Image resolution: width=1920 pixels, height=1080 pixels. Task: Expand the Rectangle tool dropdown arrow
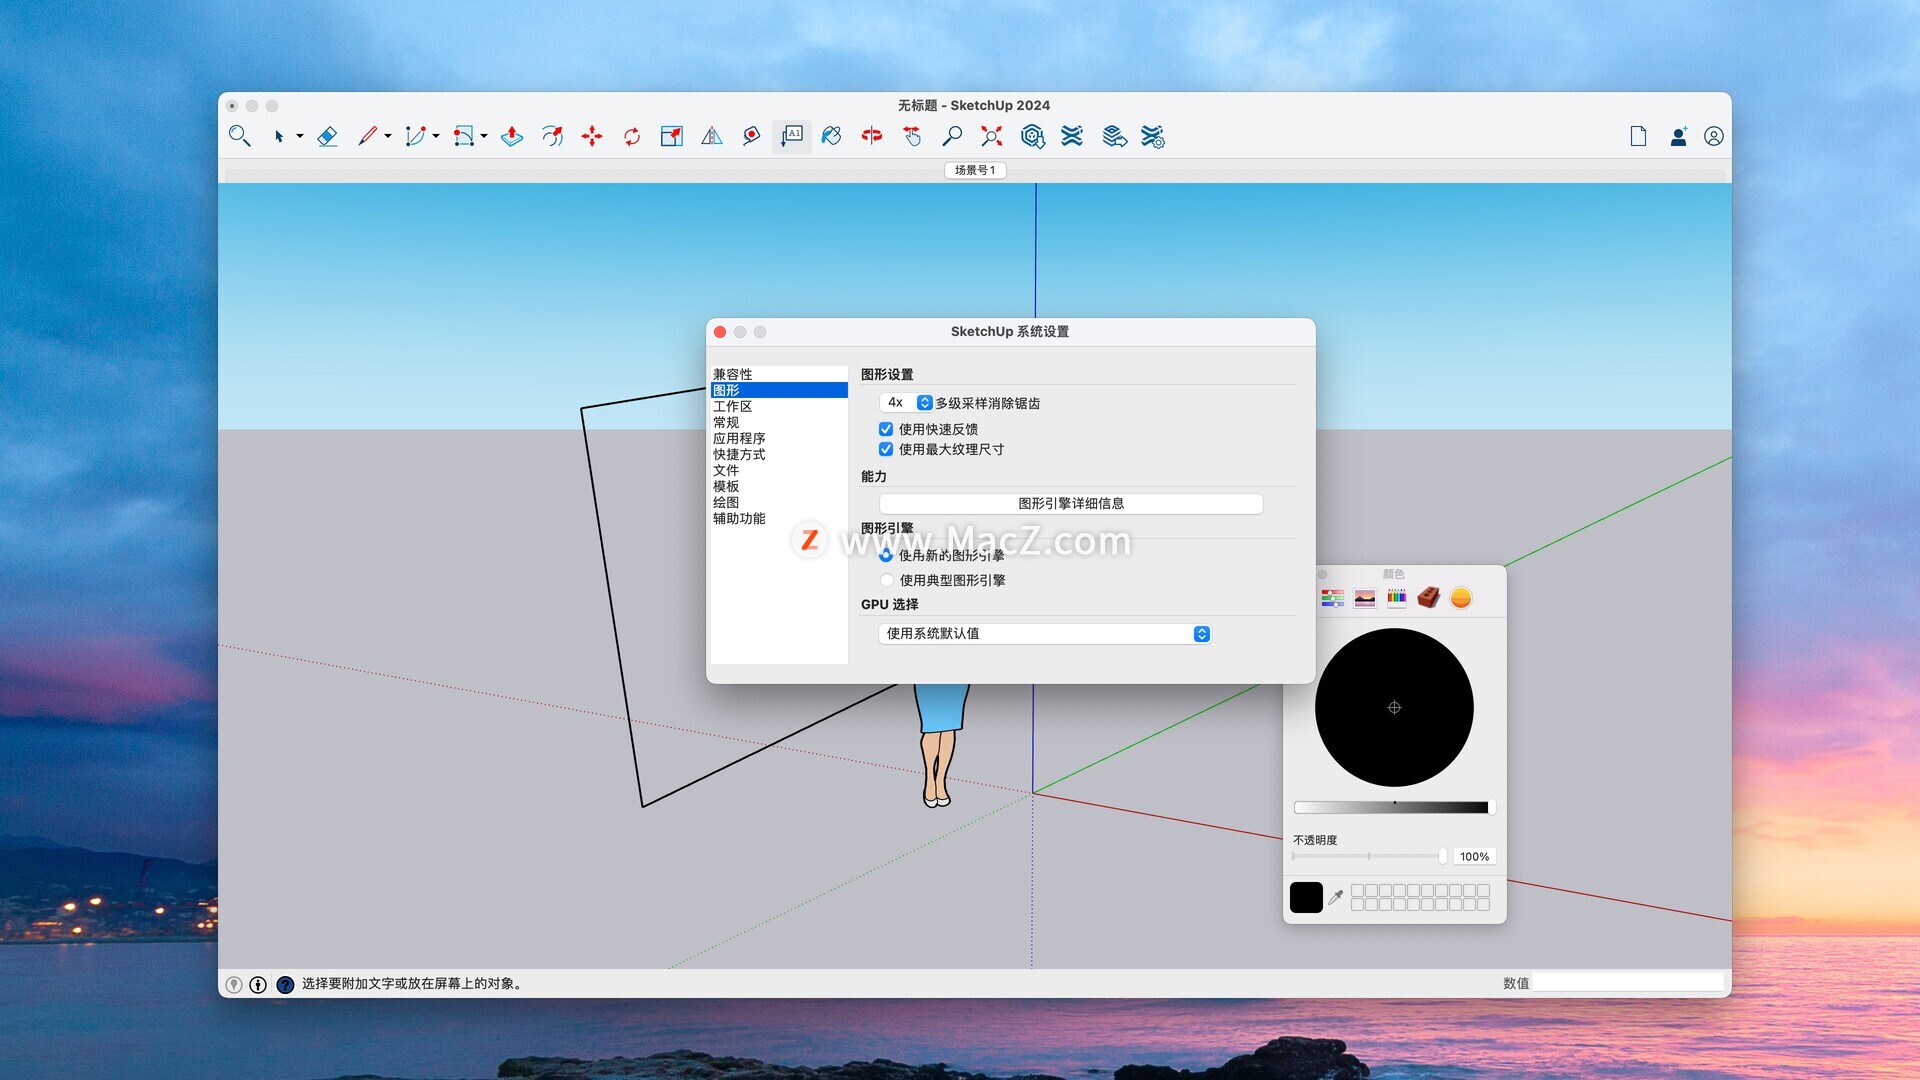(x=484, y=136)
